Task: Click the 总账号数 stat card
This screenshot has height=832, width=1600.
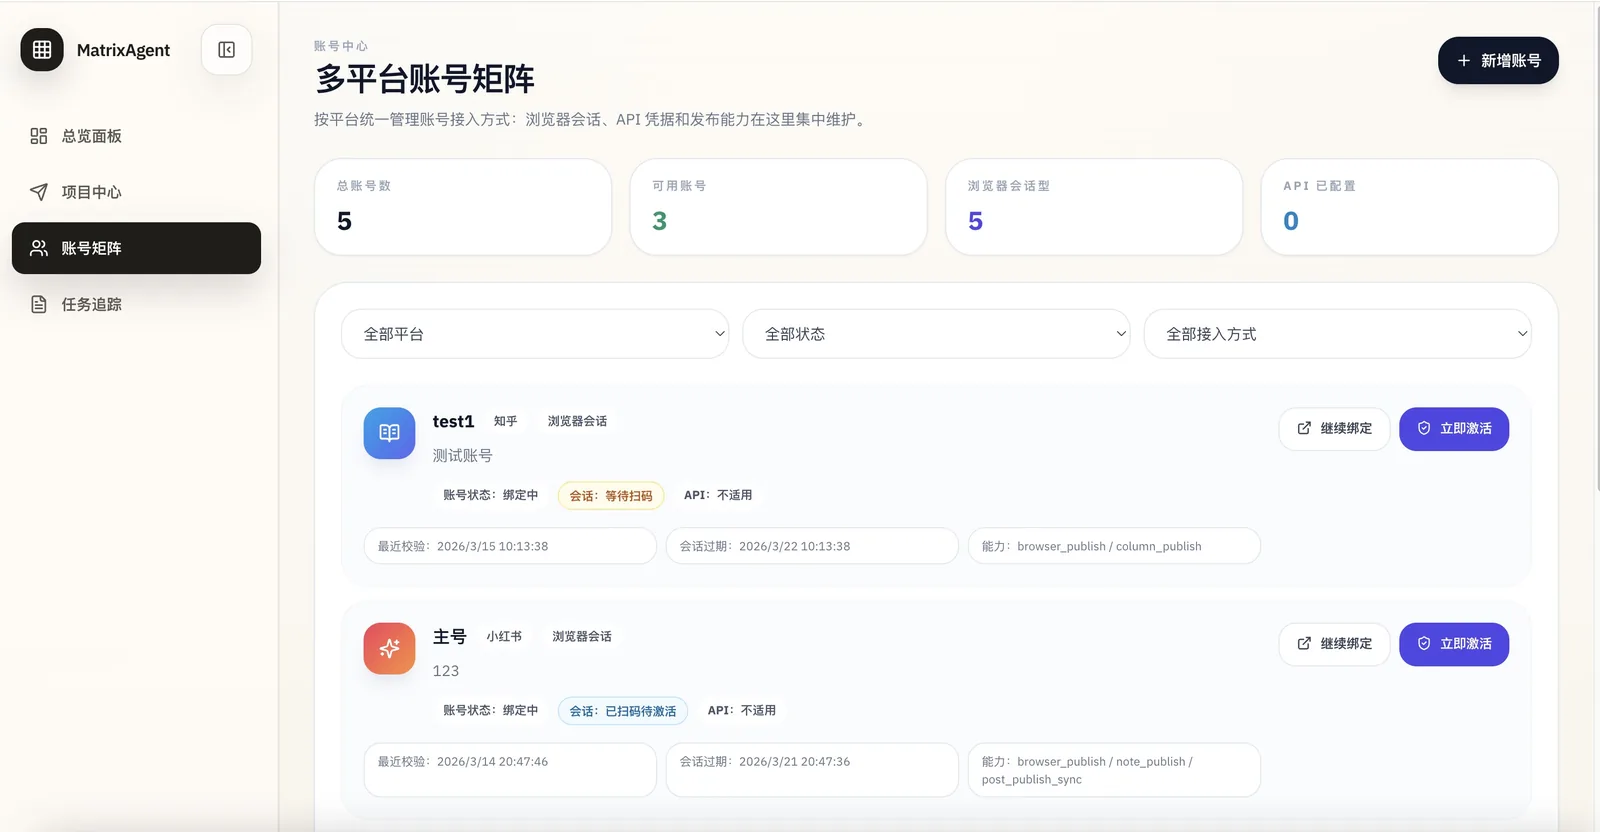Action: coord(463,207)
